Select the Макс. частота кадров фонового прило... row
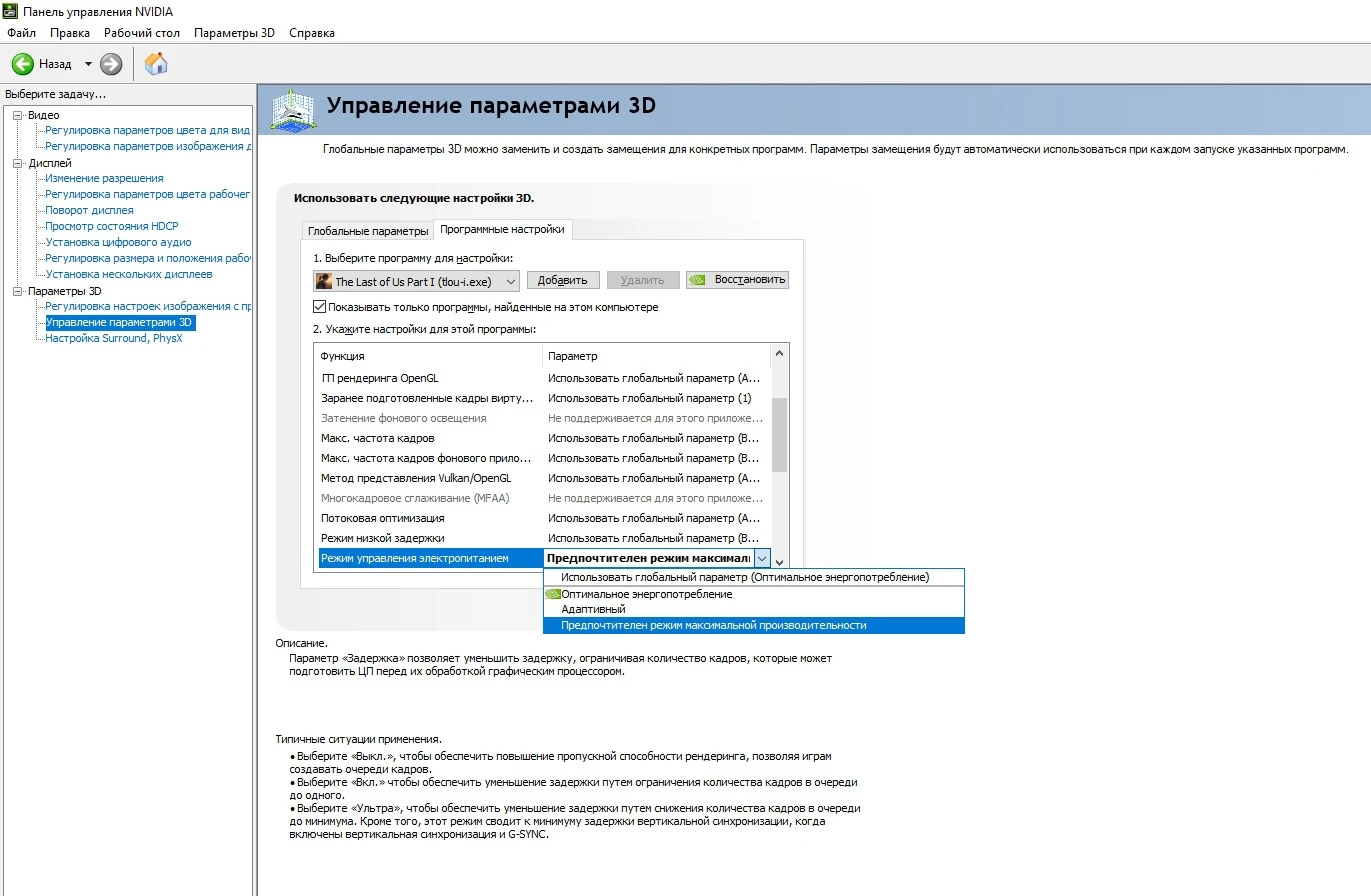 543,458
